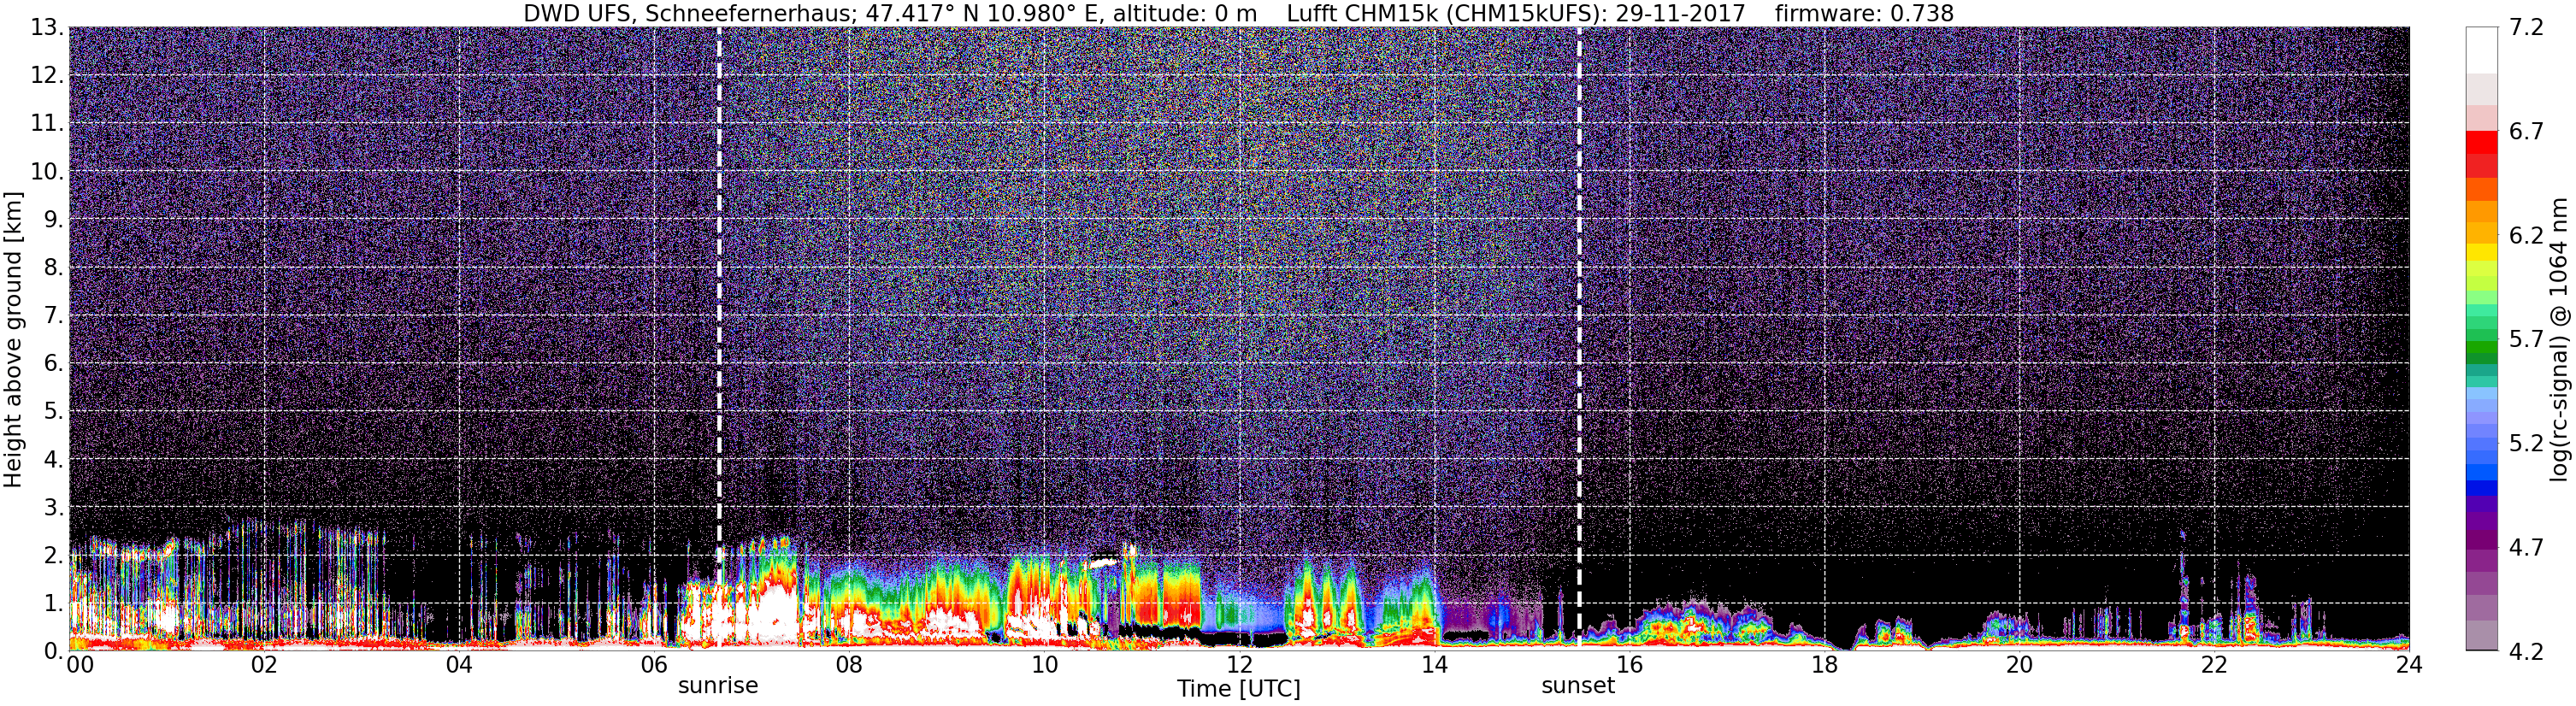This screenshot has height=706, width=2576.
Task: Click the 'log(rc-signal) @ 1064 nm' colorbar title
Action: pos(2559,340)
